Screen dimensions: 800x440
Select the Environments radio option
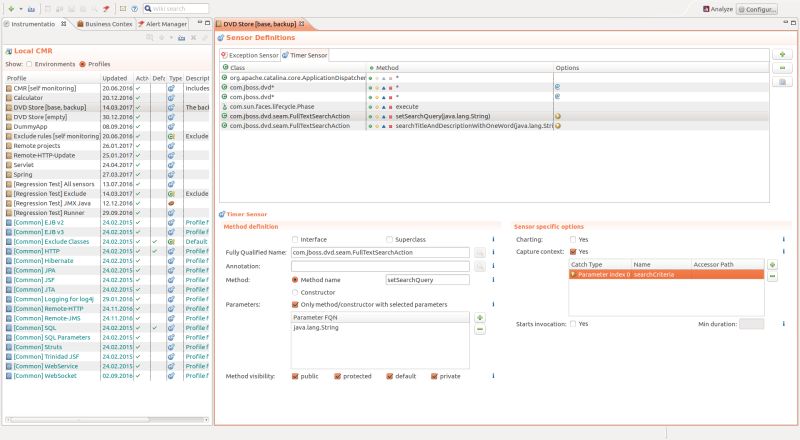tap(29, 64)
